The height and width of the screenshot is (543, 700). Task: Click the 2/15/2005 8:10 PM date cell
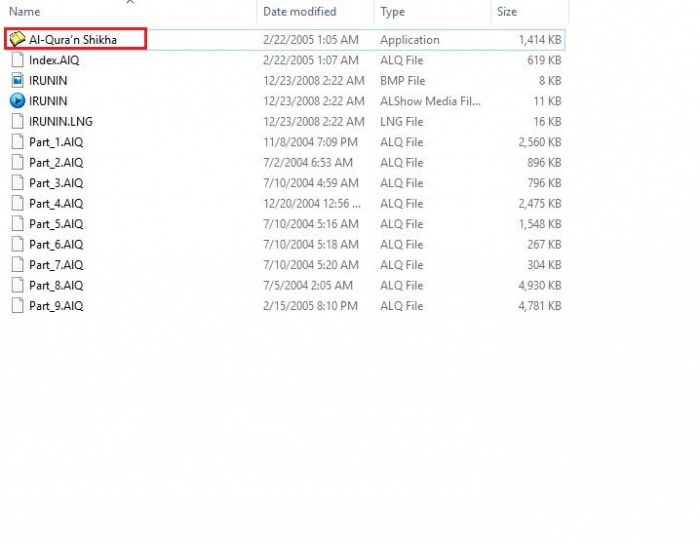point(310,306)
